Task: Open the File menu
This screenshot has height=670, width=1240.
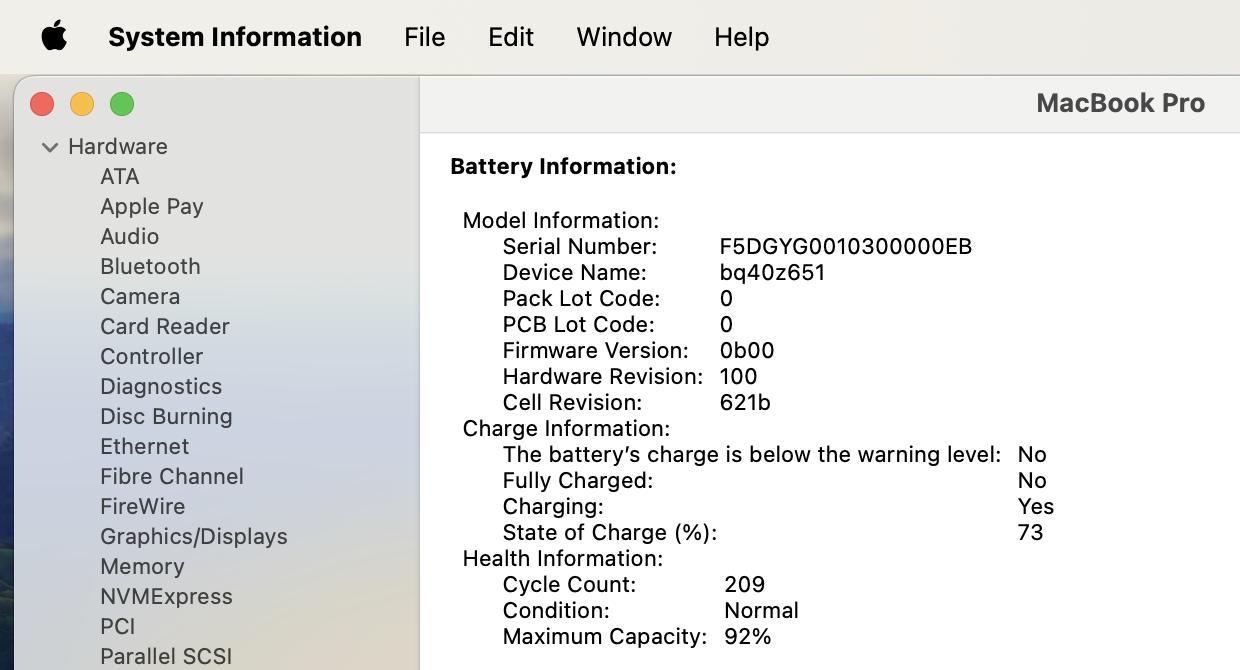Action: pyautogui.click(x=424, y=37)
